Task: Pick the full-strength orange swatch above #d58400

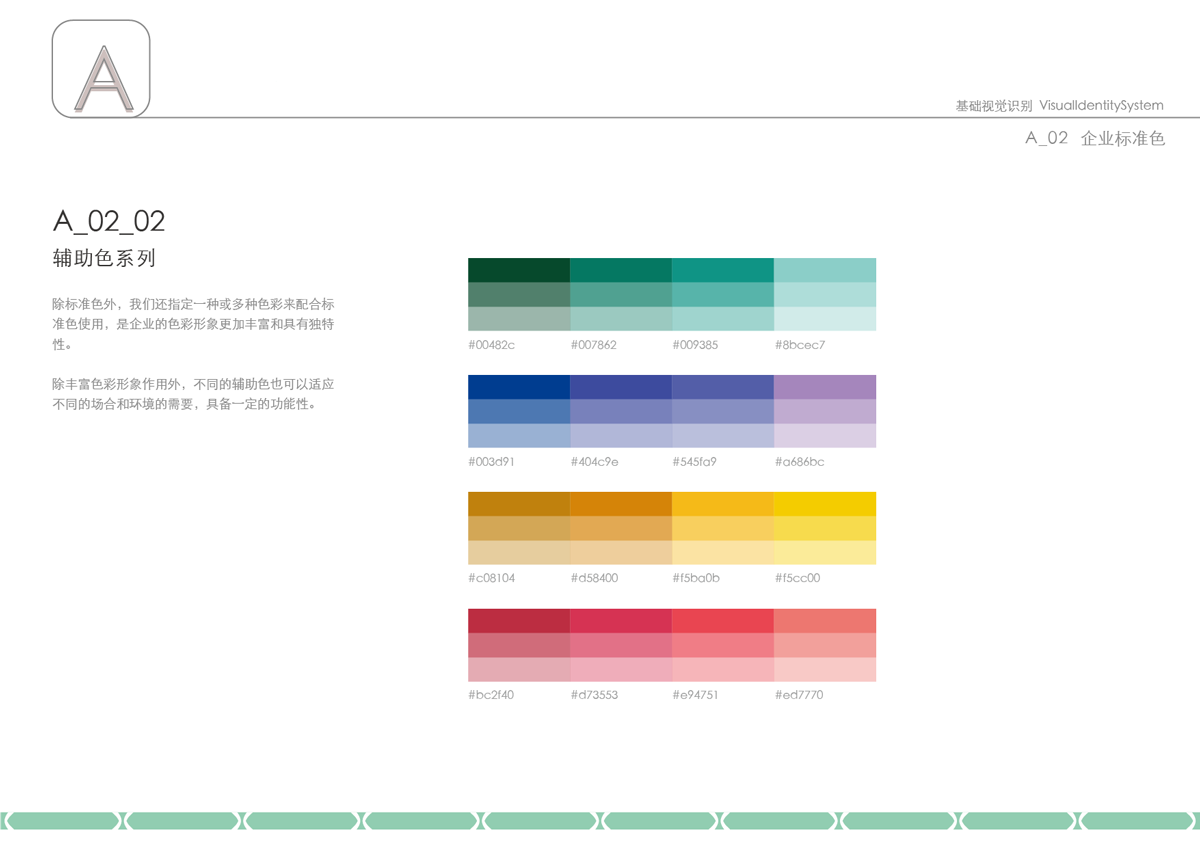Action: pos(621,504)
